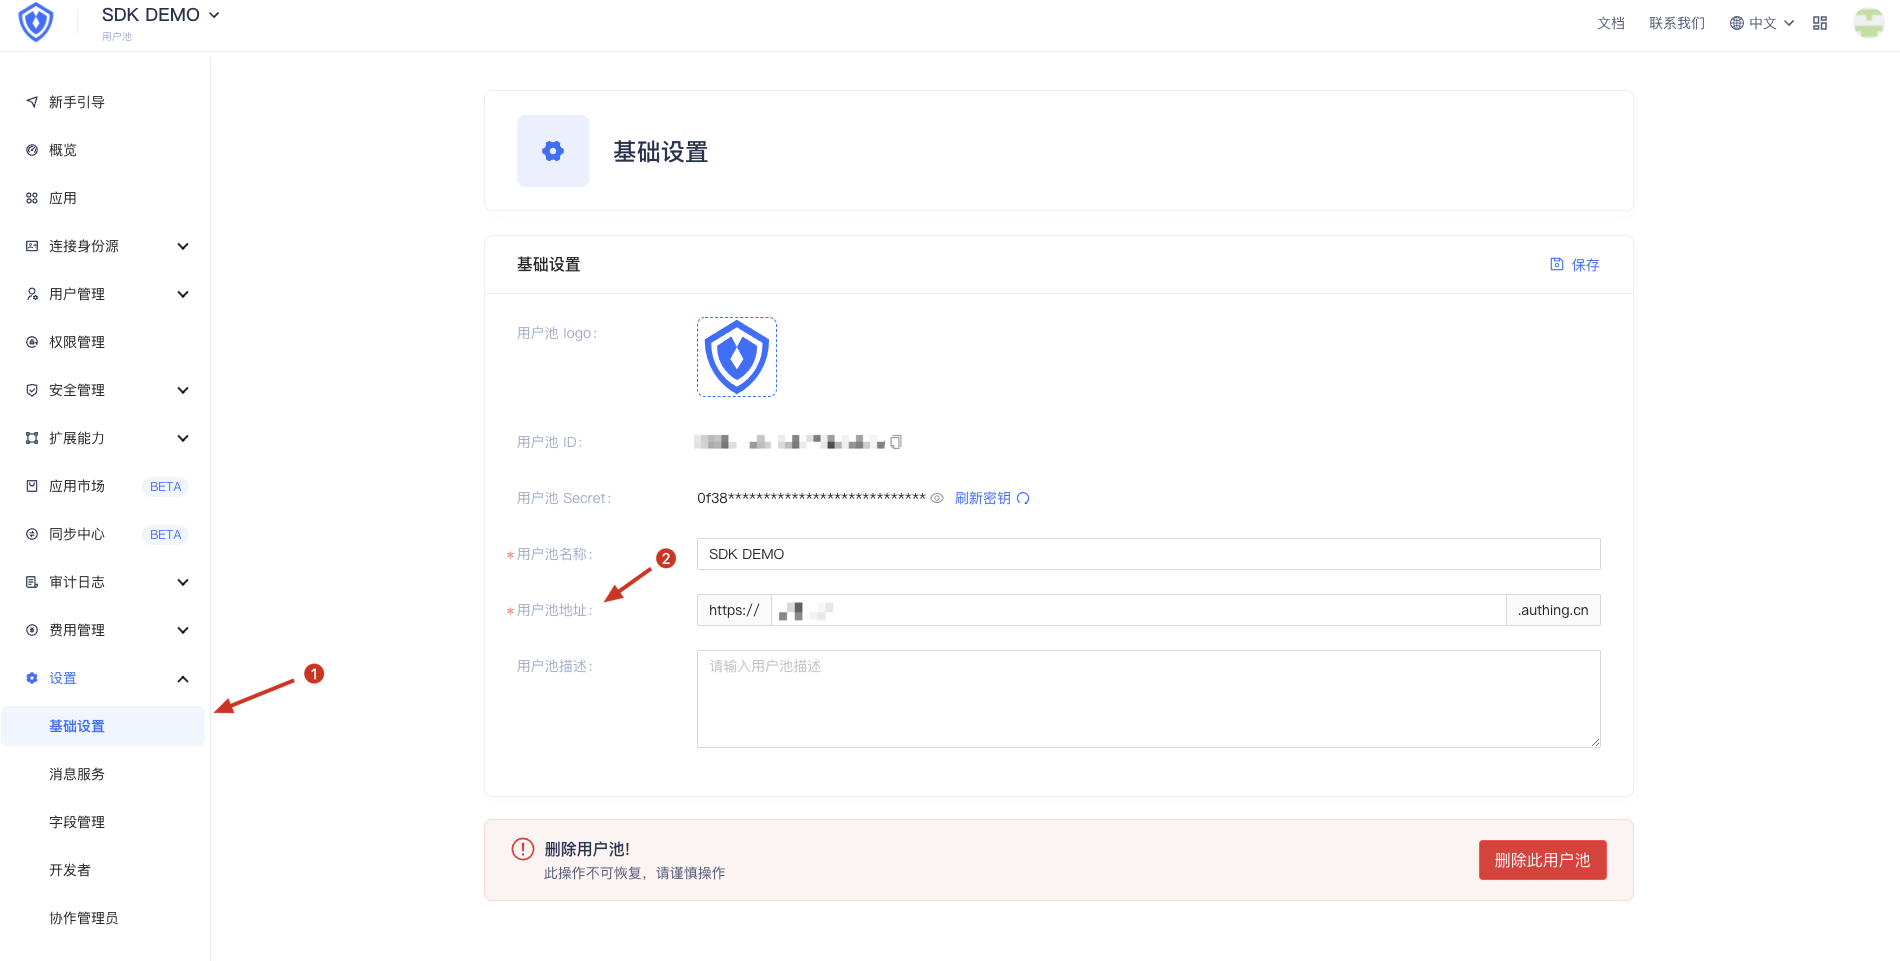Reveal the user pool Secret with eye icon
The image size is (1900, 961).
pyautogui.click(x=937, y=498)
